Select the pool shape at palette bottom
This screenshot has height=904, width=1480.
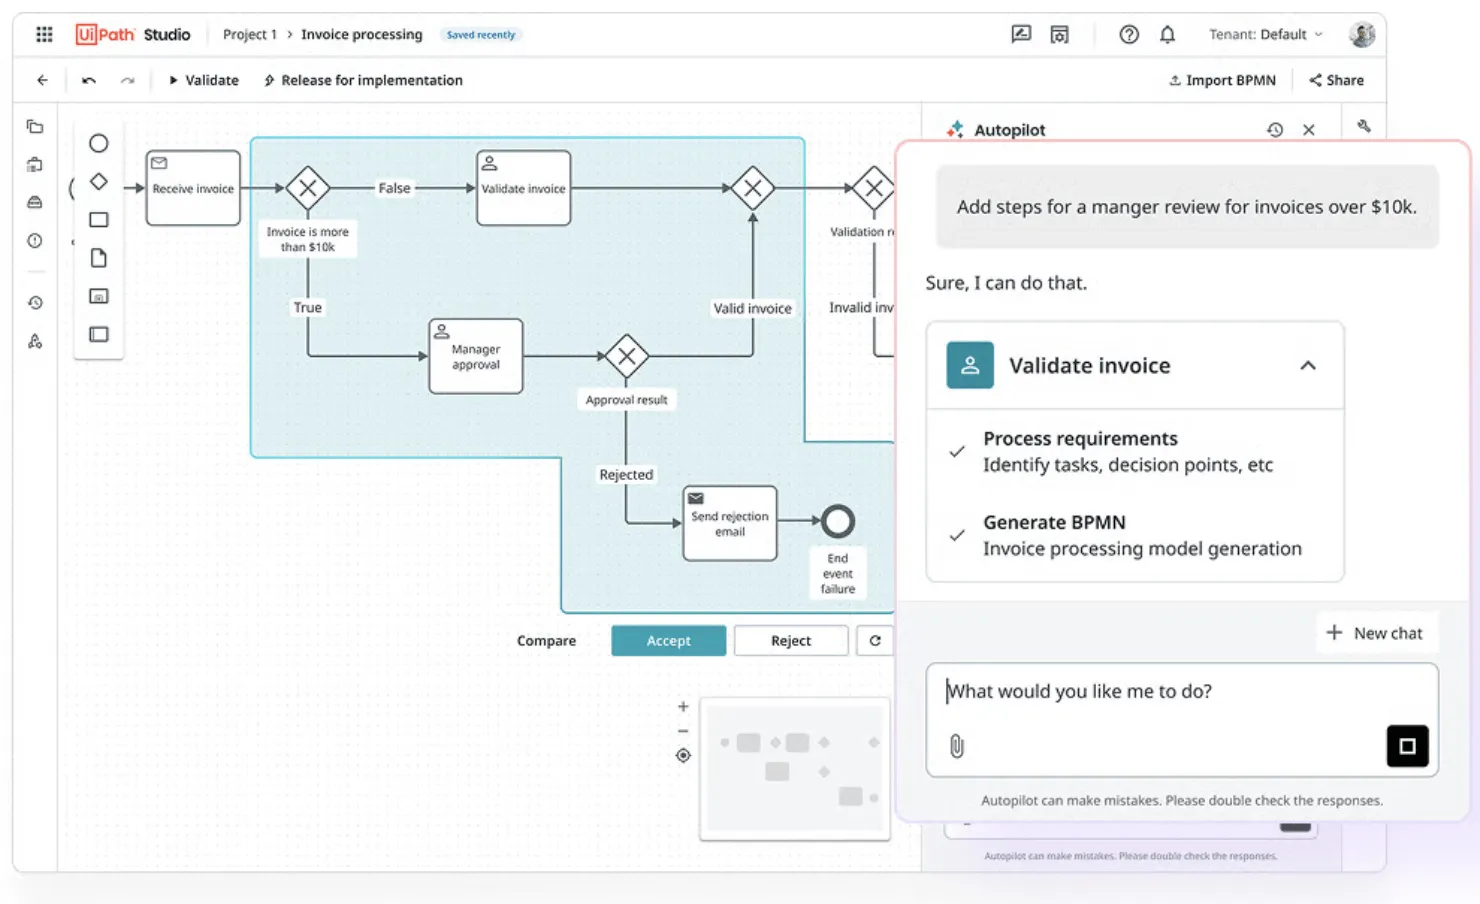tap(98, 334)
